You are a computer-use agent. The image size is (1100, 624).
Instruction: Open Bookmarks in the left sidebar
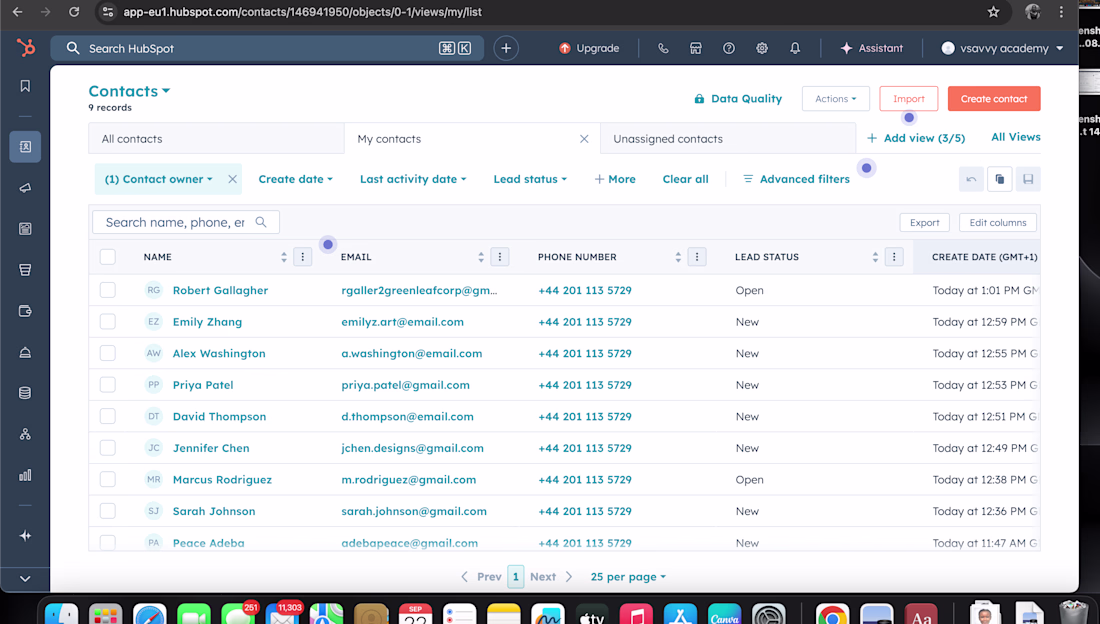coord(25,86)
